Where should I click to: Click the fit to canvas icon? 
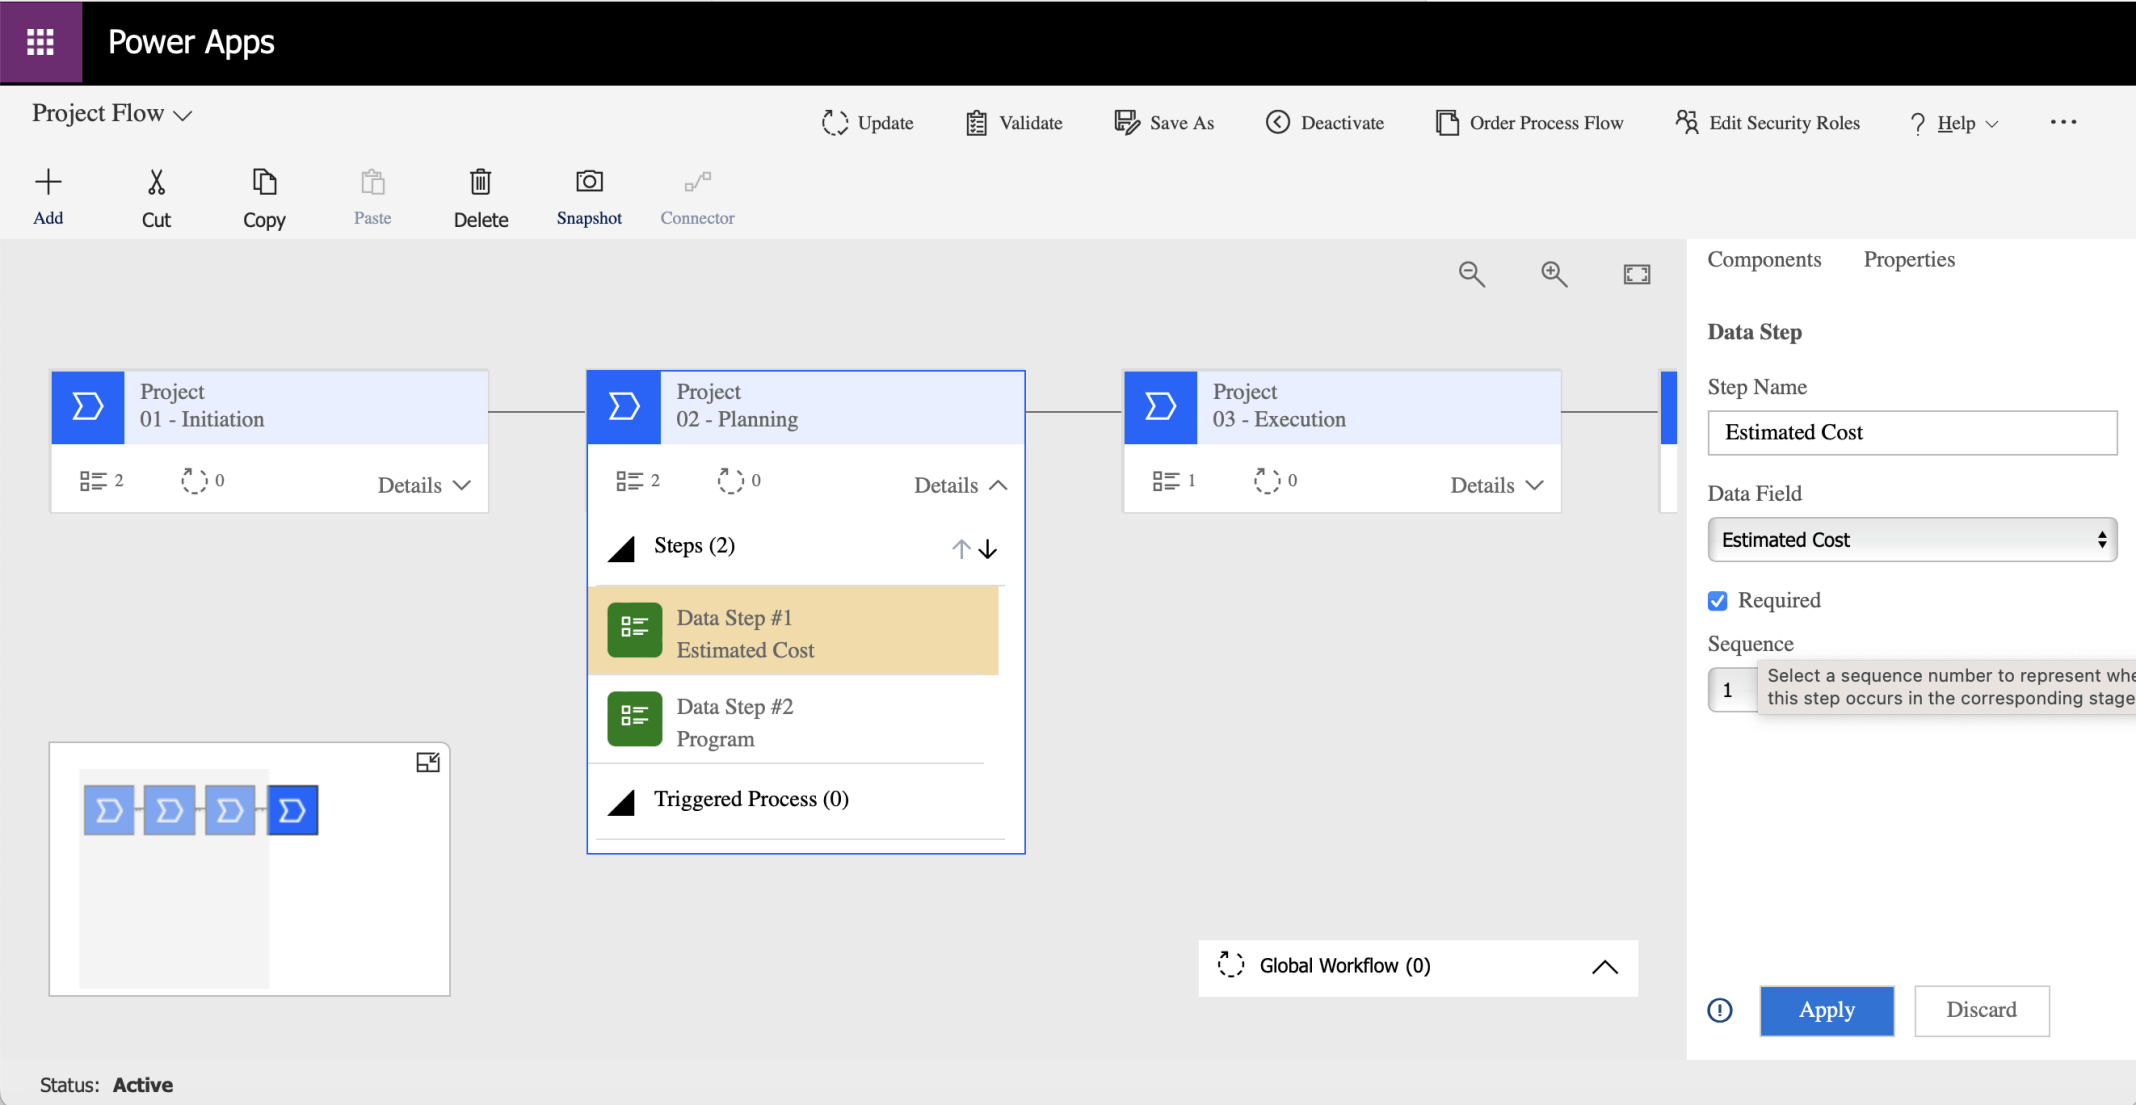click(1636, 274)
